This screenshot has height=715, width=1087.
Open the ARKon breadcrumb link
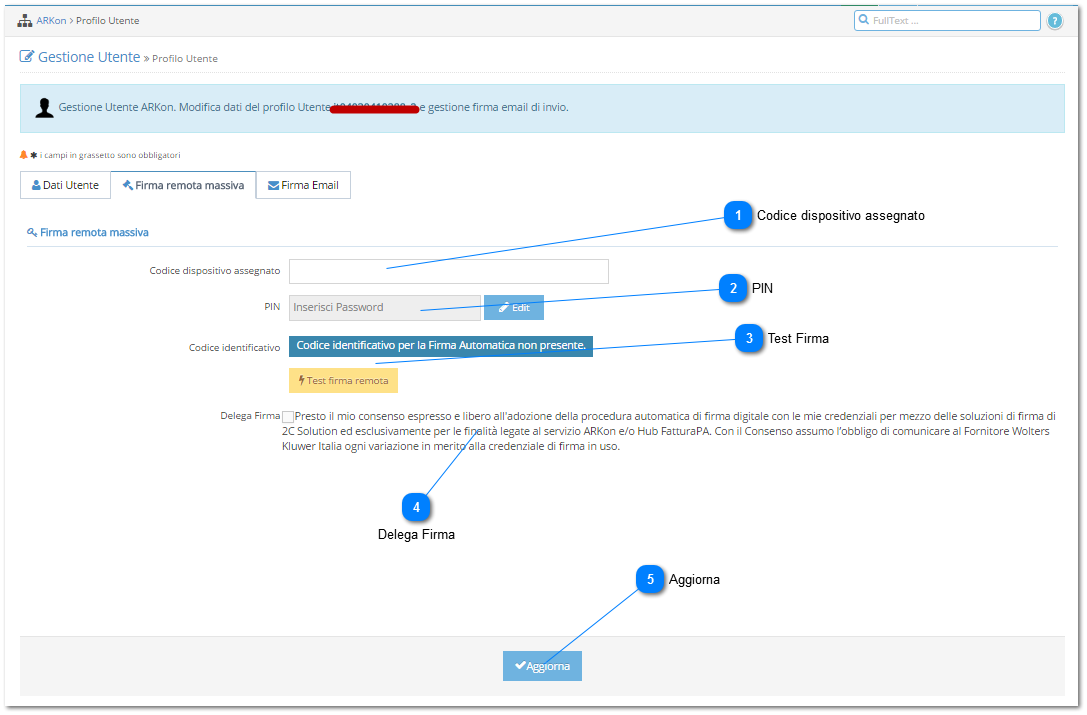point(51,21)
